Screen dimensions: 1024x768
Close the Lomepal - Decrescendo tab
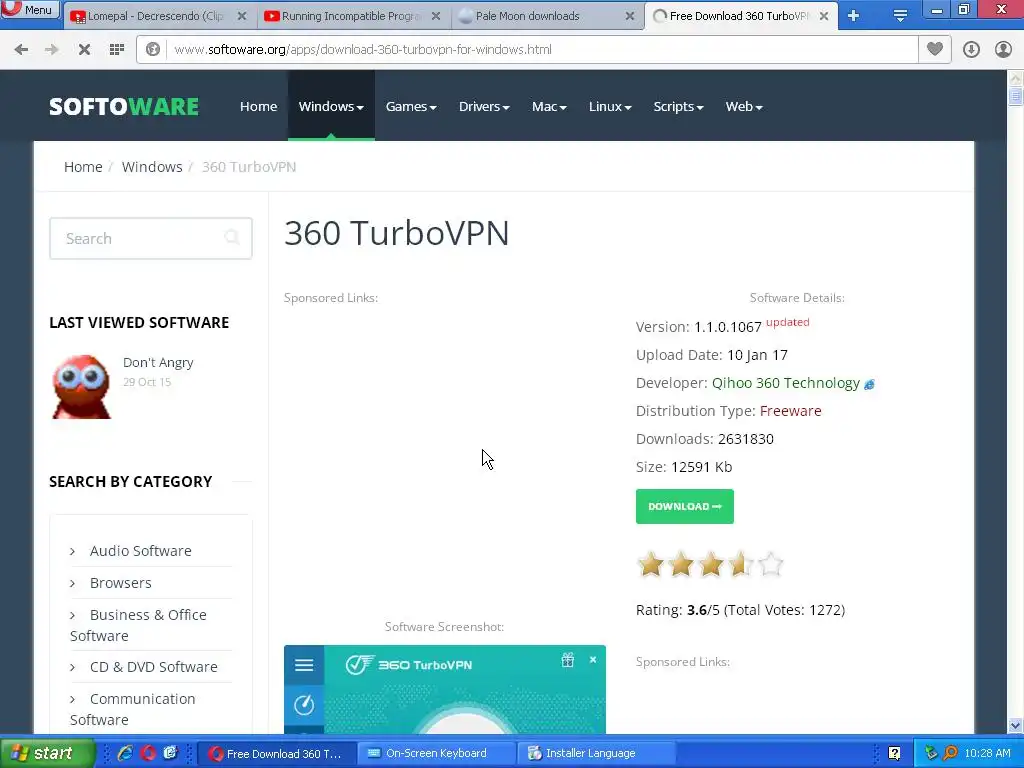242,16
